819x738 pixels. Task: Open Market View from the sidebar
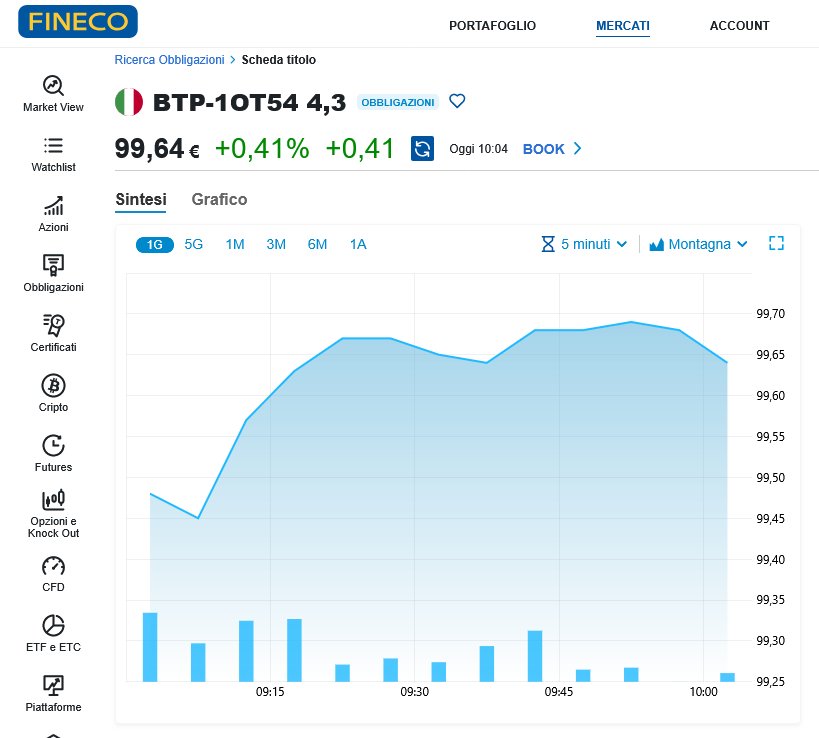(x=53, y=87)
